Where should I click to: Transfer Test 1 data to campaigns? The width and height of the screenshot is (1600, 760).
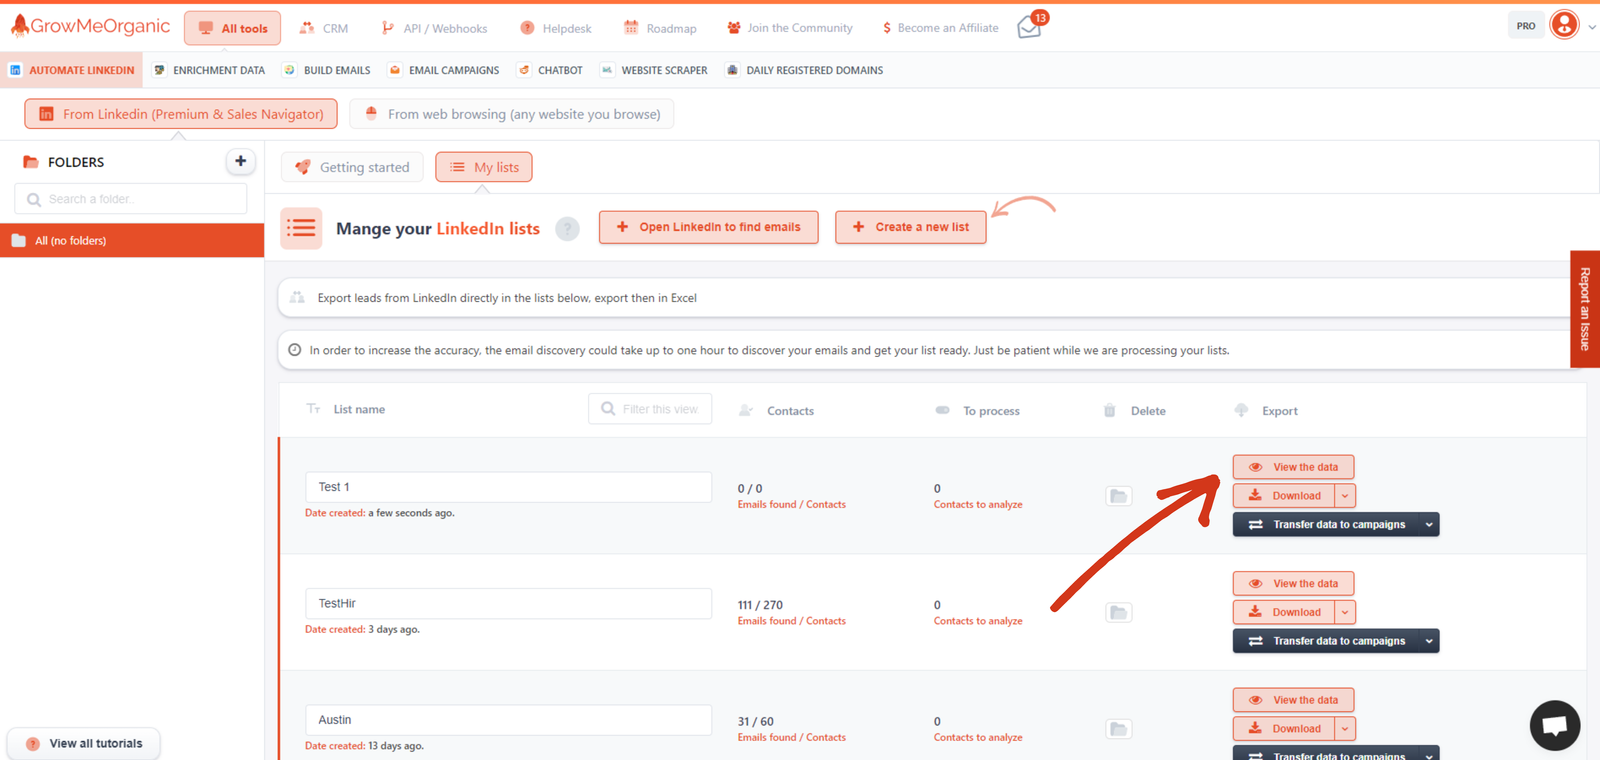coord(1326,524)
